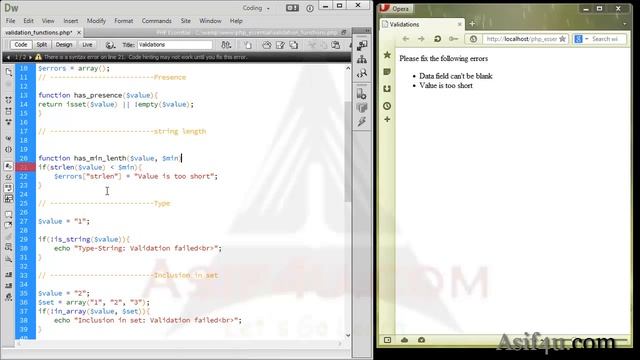The height and width of the screenshot is (360, 640).
Task: Click the coding toolbar icon beside line 30
Action: (x=9, y=247)
